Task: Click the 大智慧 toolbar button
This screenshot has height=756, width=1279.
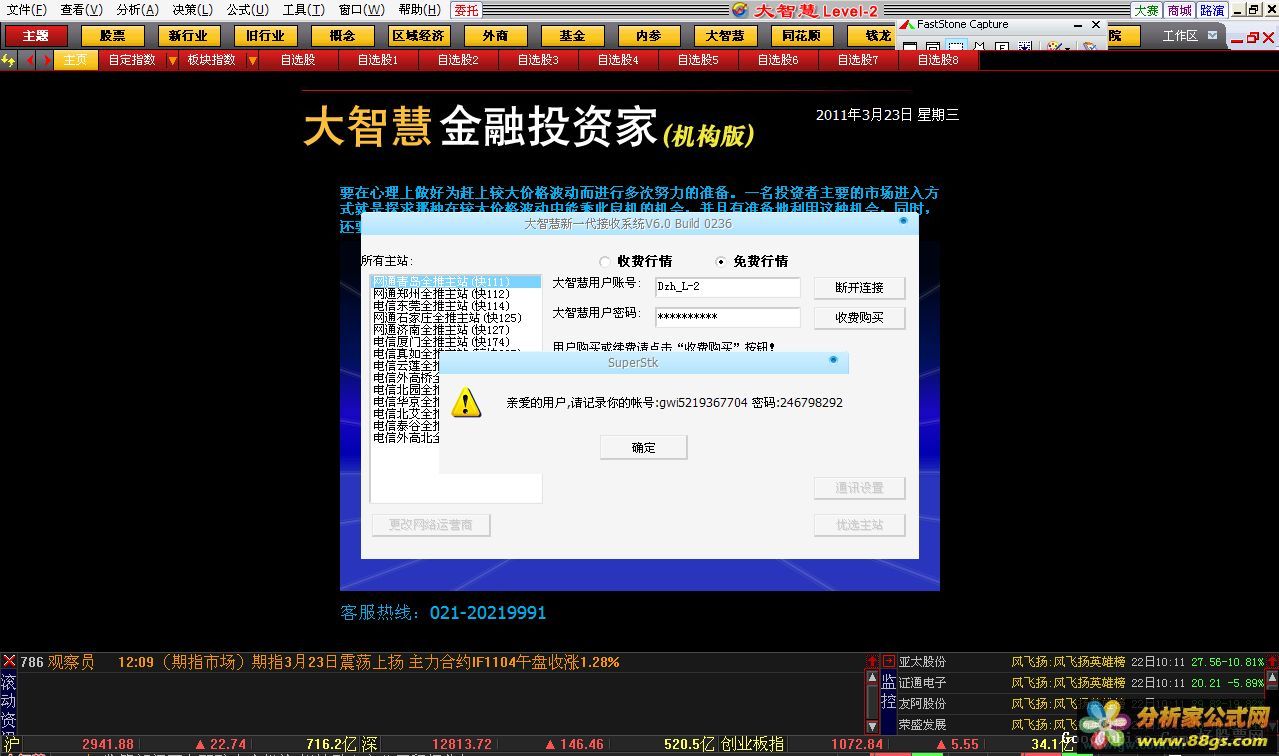Action: [x=725, y=35]
